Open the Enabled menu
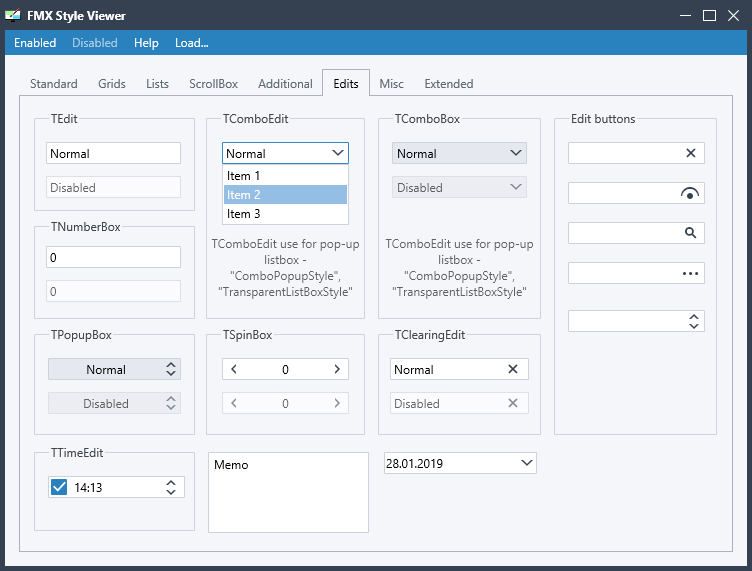This screenshot has height=571, width=752. pos(35,43)
